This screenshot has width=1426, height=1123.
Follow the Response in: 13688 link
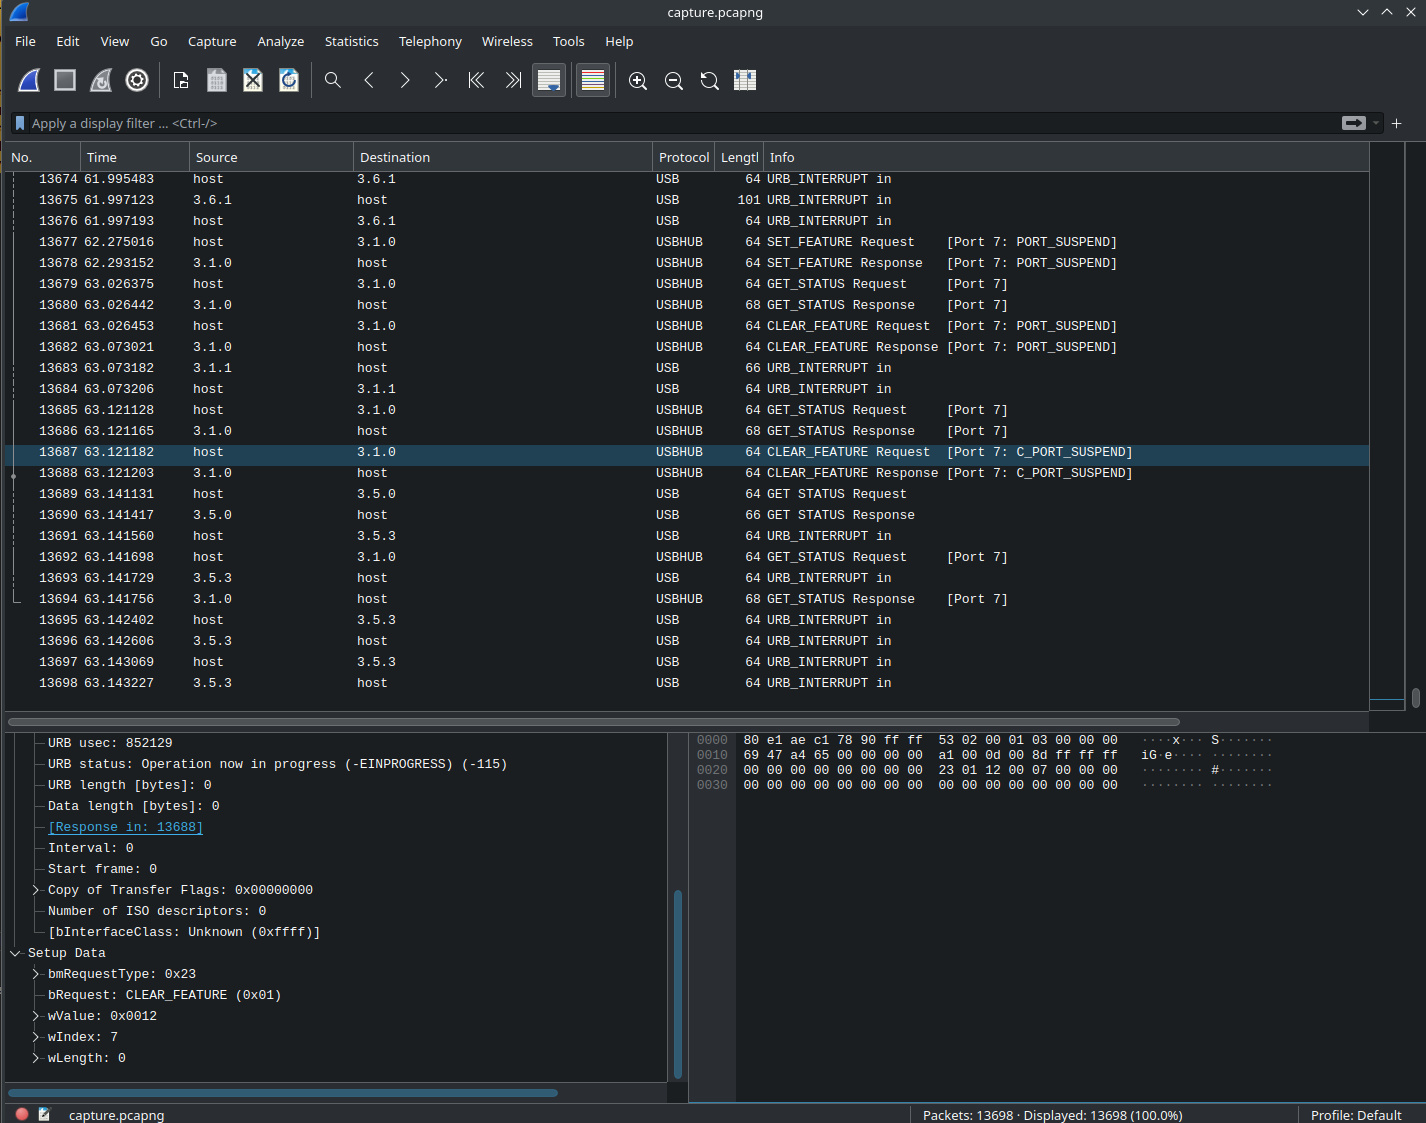point(125,827)
